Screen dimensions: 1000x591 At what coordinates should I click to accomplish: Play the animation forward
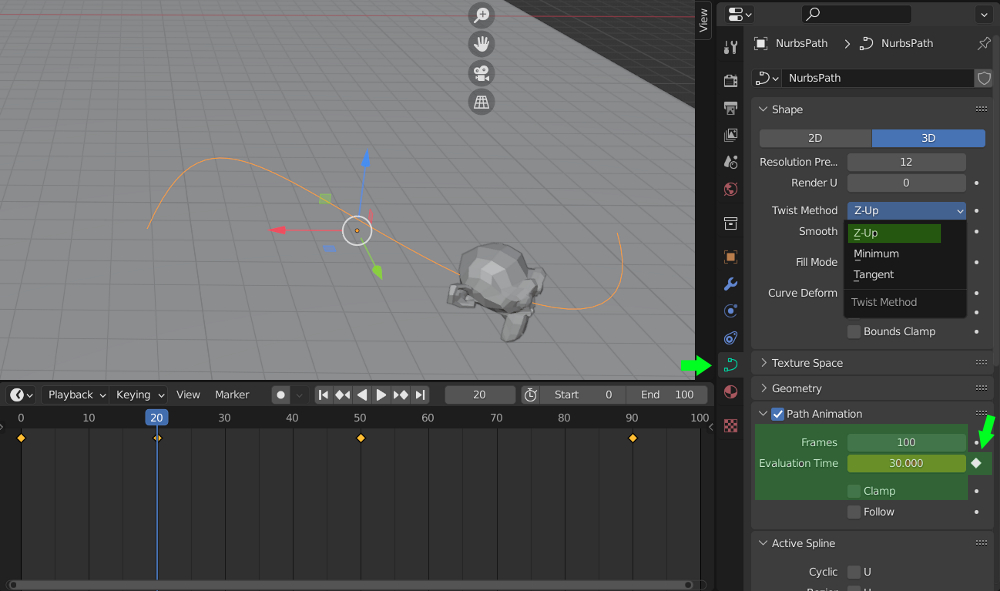[381, 395]
